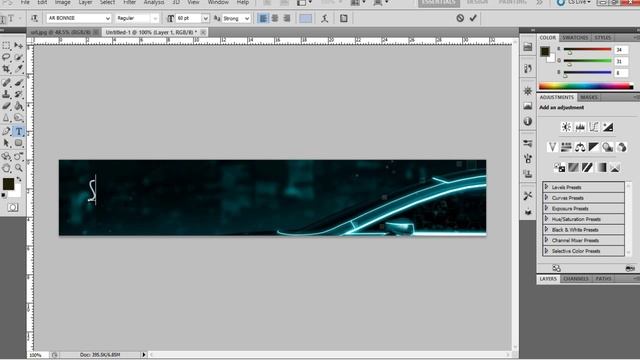
Task: Select the Rectangle shape tool
Action: [x=19, y=143]
